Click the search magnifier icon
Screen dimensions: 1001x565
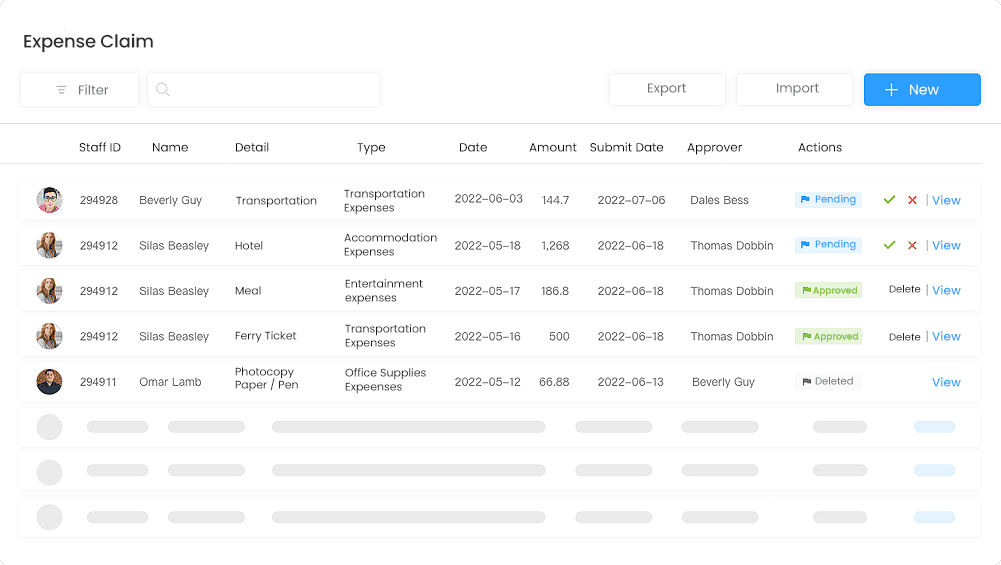163,89
